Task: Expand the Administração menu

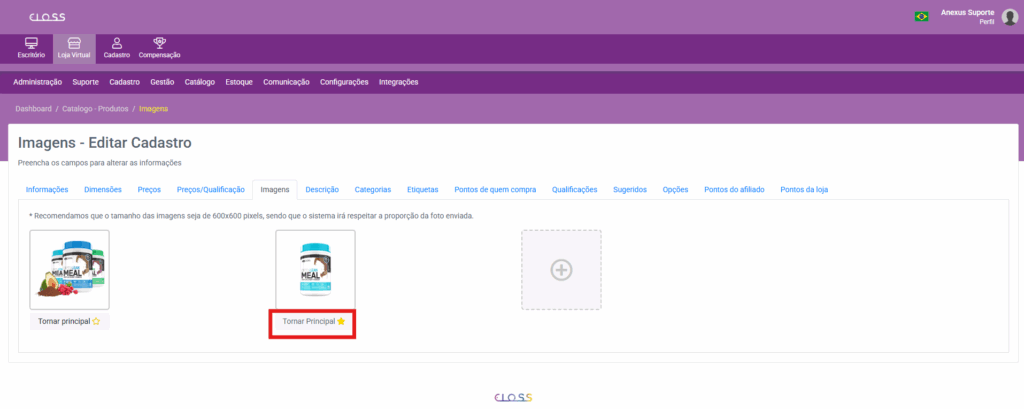Action: [x=38, y=82]
